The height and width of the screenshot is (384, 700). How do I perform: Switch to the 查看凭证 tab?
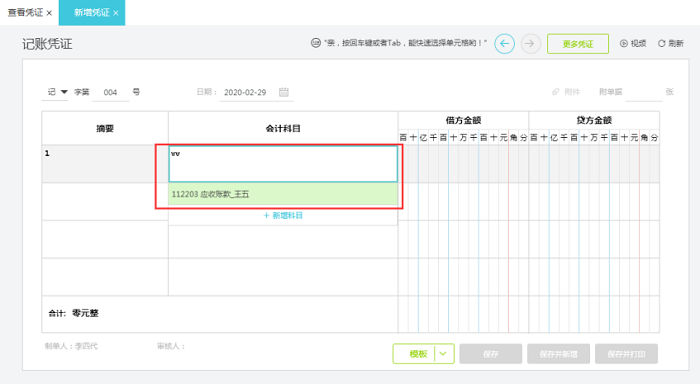(25, 13)
